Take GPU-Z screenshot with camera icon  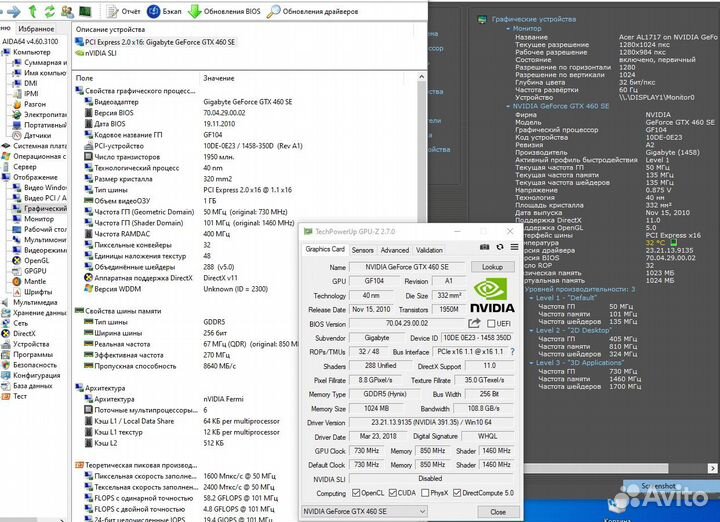pos(484,247)
